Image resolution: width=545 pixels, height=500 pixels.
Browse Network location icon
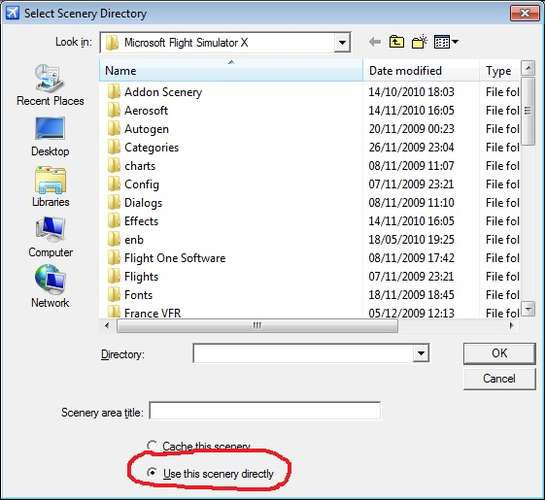50,287
